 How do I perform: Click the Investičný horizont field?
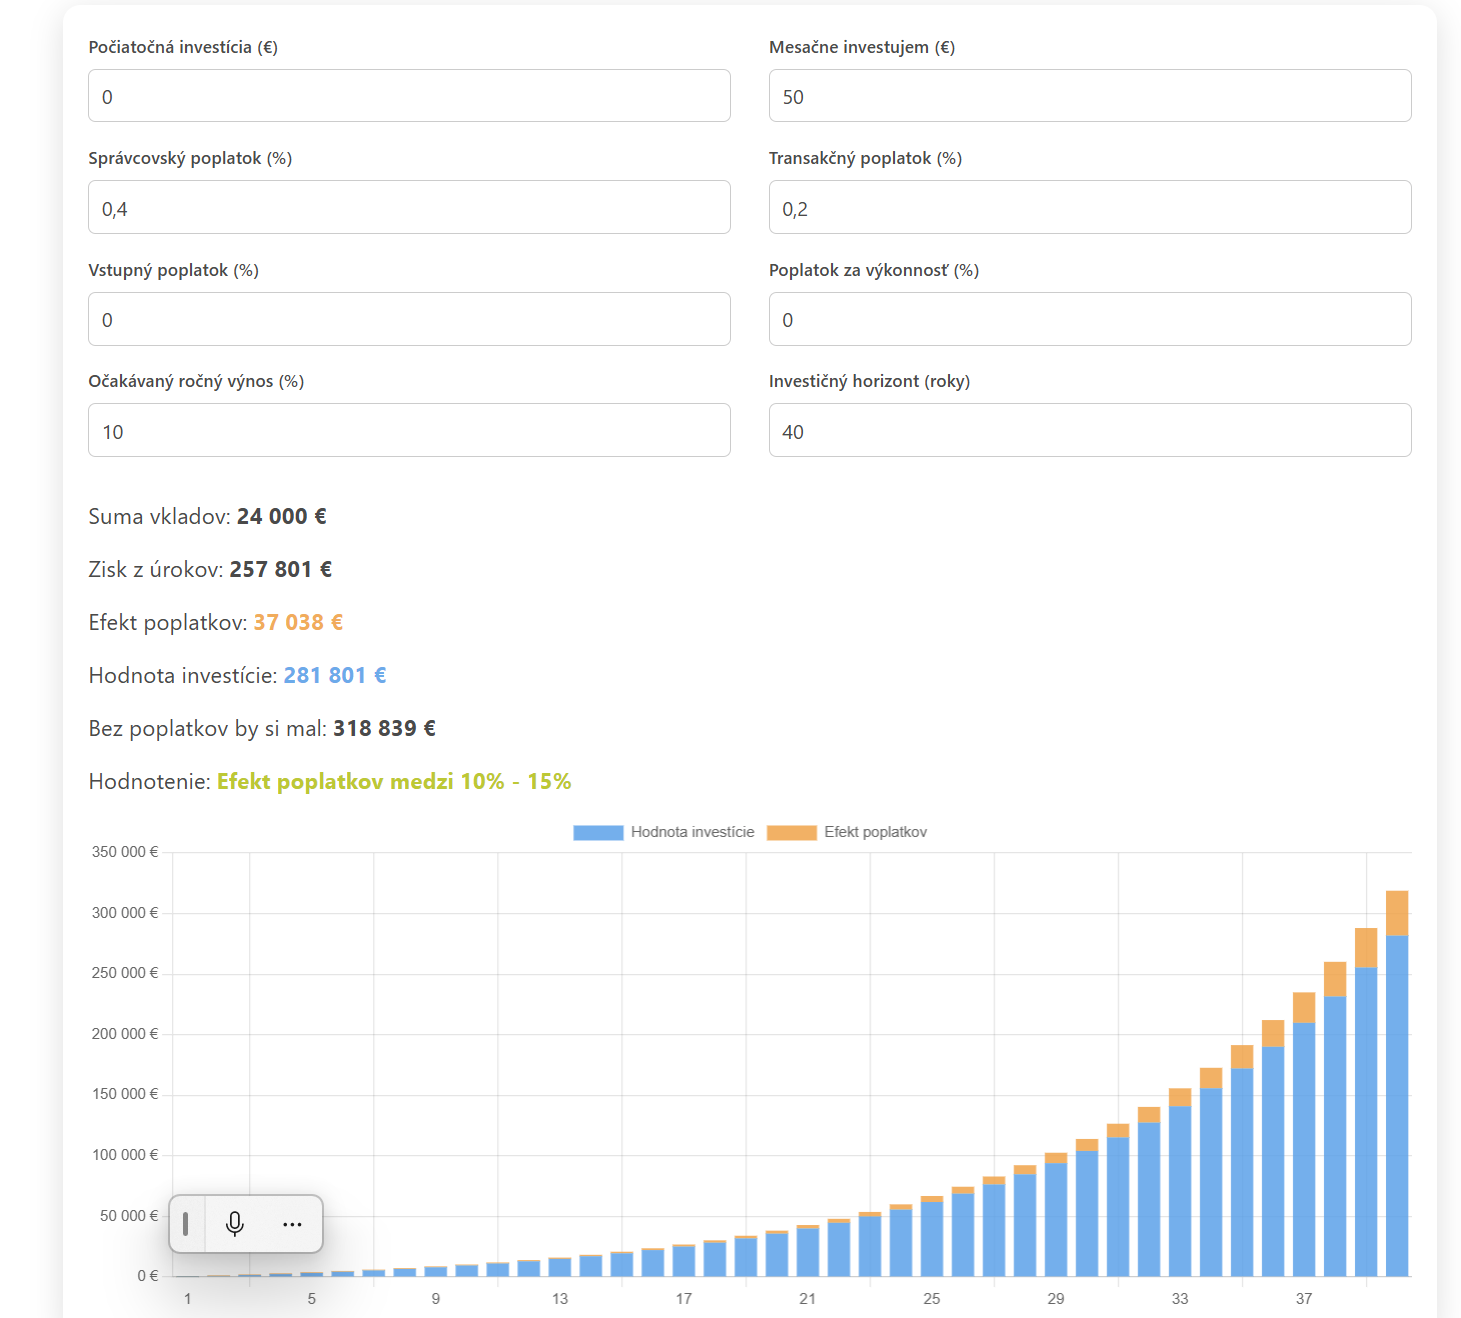pos(1090,430)
